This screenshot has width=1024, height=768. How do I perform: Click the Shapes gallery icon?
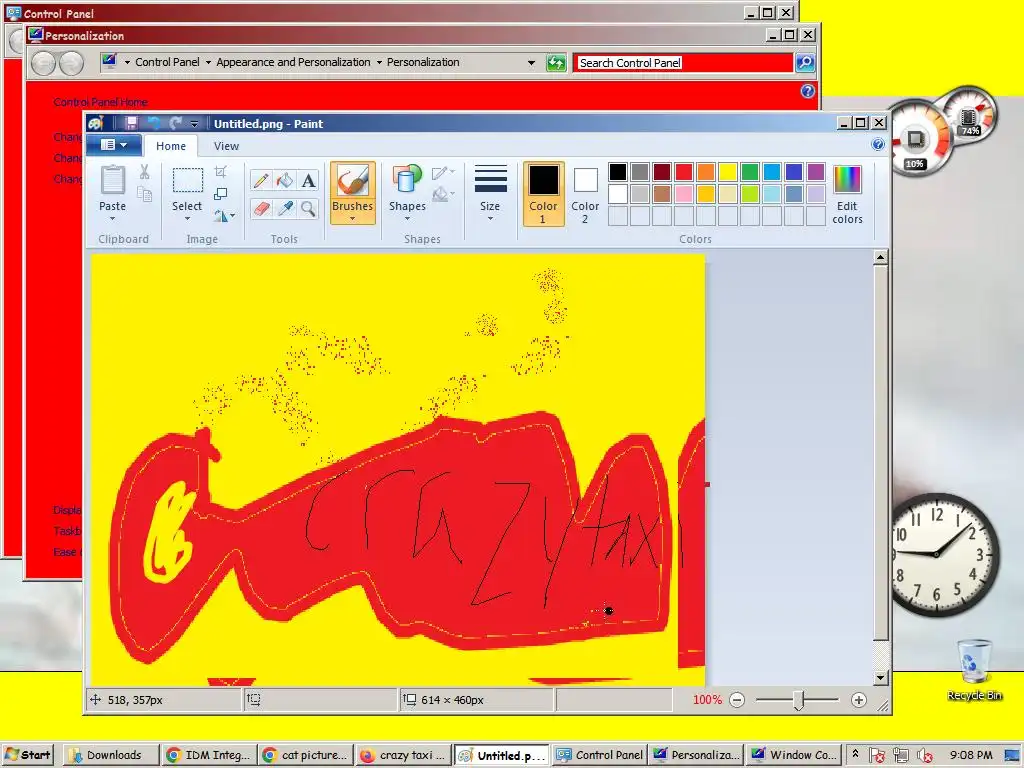(407, 179)
